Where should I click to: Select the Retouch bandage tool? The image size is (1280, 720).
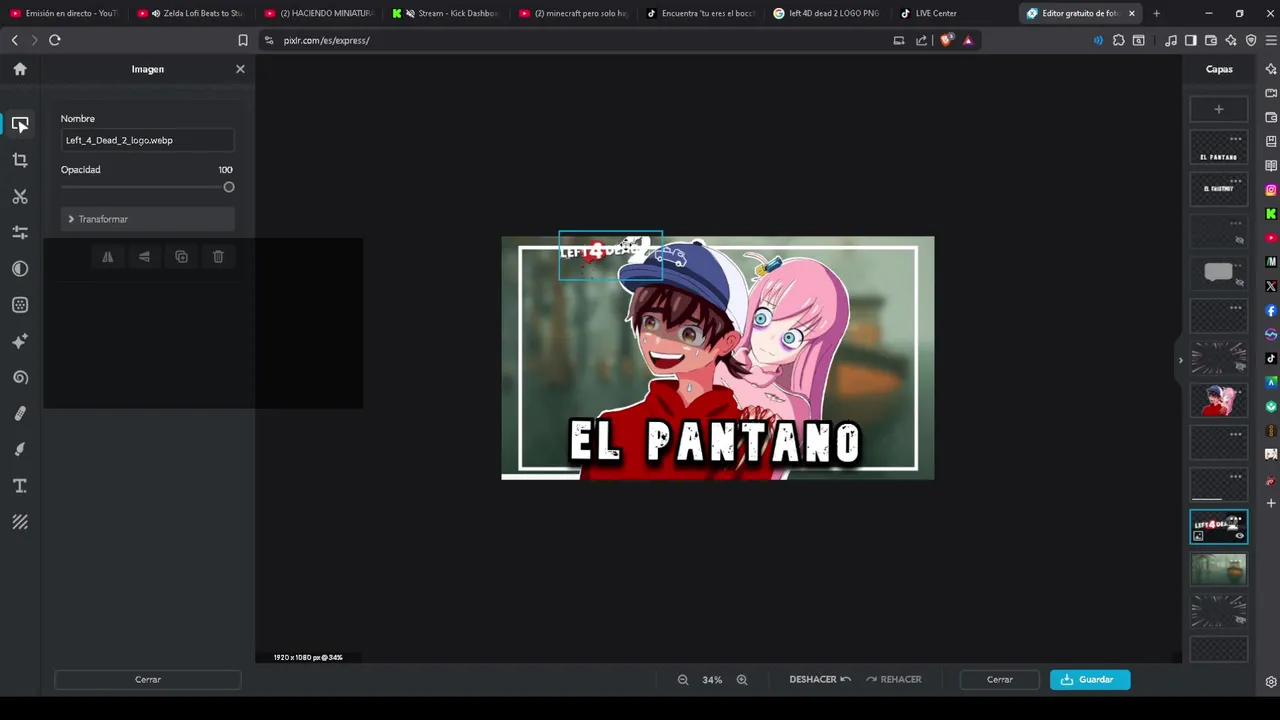point(20,413)
